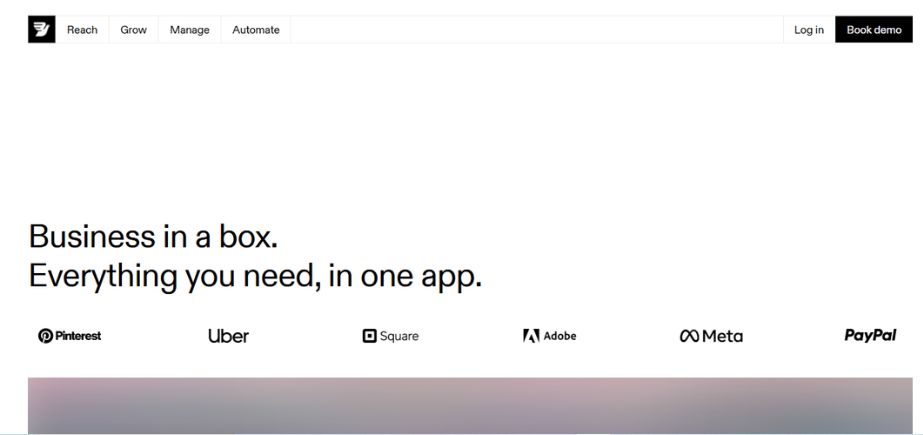
Task: Select the Uber logo
Action: [x=228, y=336]
